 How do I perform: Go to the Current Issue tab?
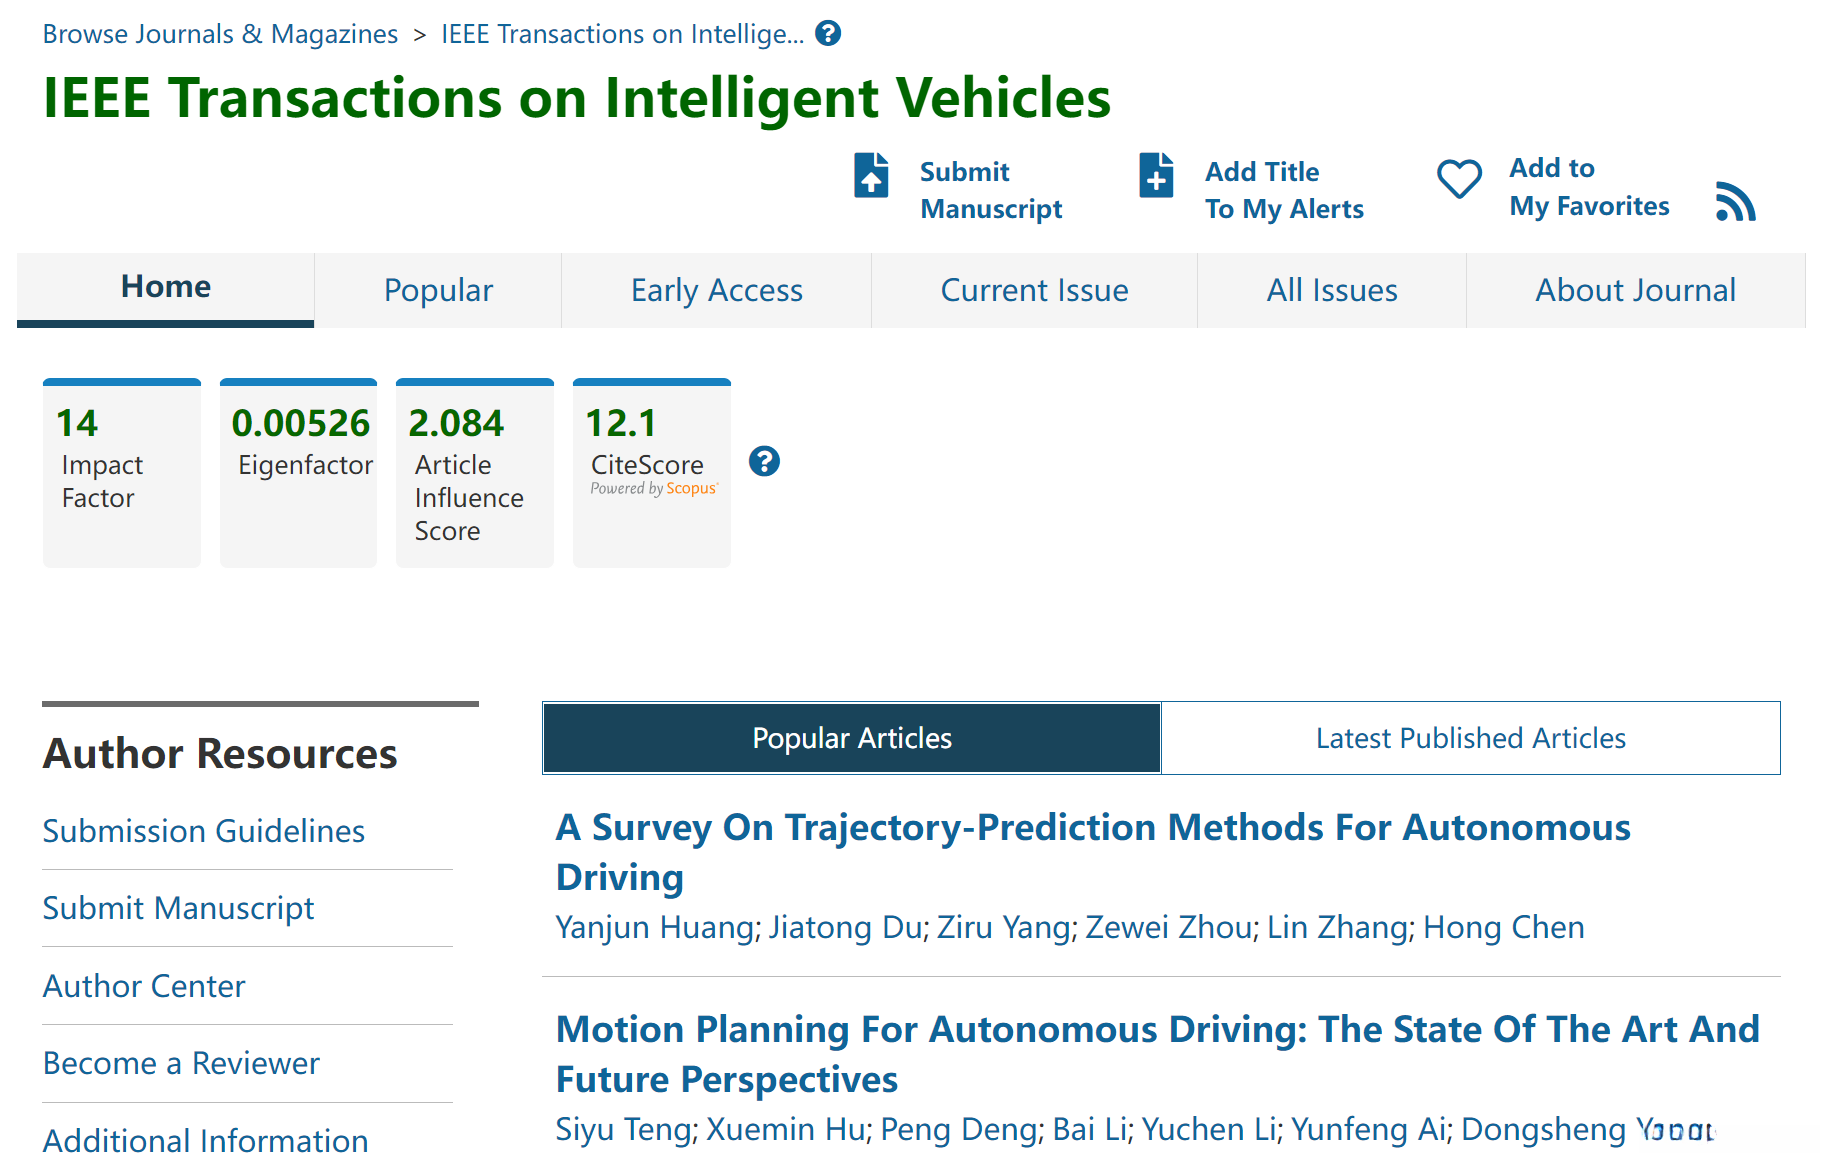click(x=1034, y=290)
